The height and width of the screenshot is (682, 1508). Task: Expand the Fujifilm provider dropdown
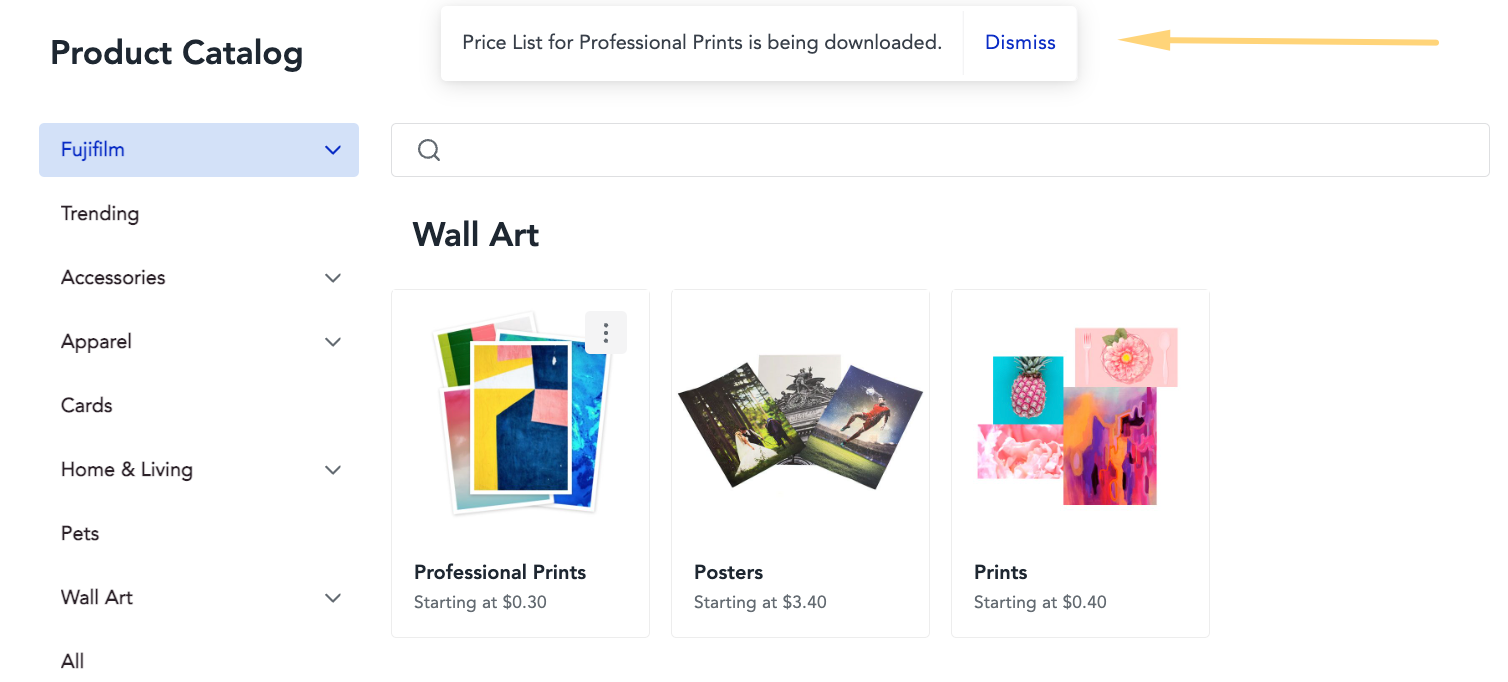pyautogui.click(x=199, y=150)
